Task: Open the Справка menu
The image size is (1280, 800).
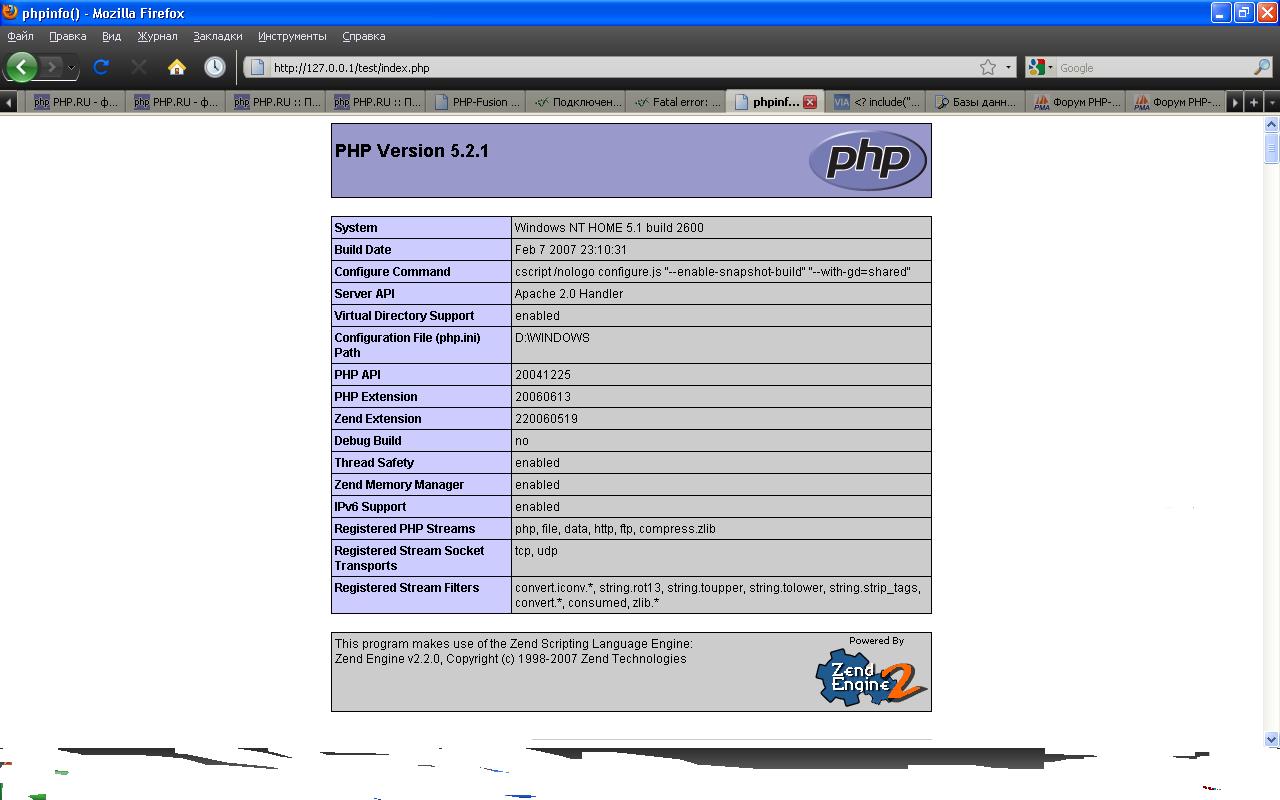Action: coord(363,36)
